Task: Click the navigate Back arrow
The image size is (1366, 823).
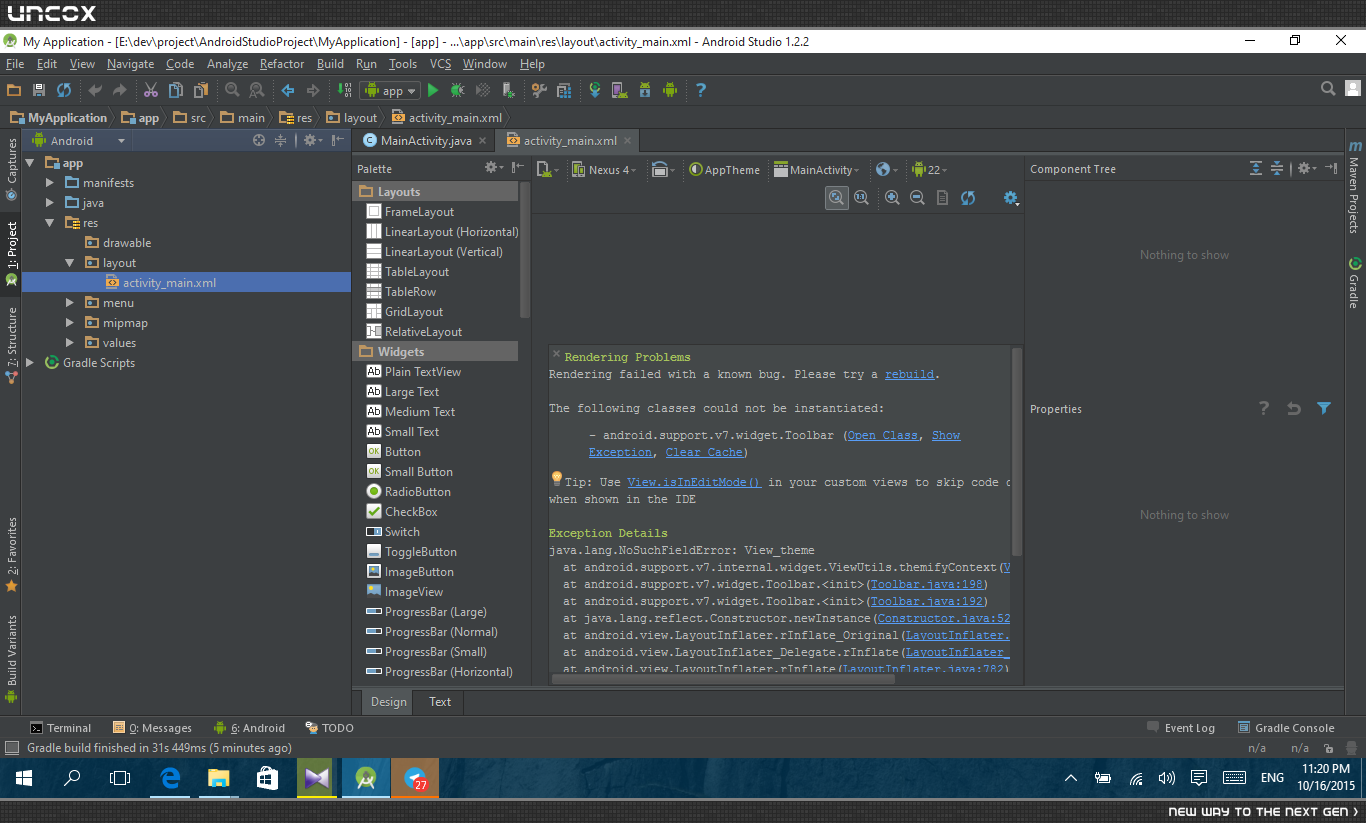Action: [x=288, y=90]
